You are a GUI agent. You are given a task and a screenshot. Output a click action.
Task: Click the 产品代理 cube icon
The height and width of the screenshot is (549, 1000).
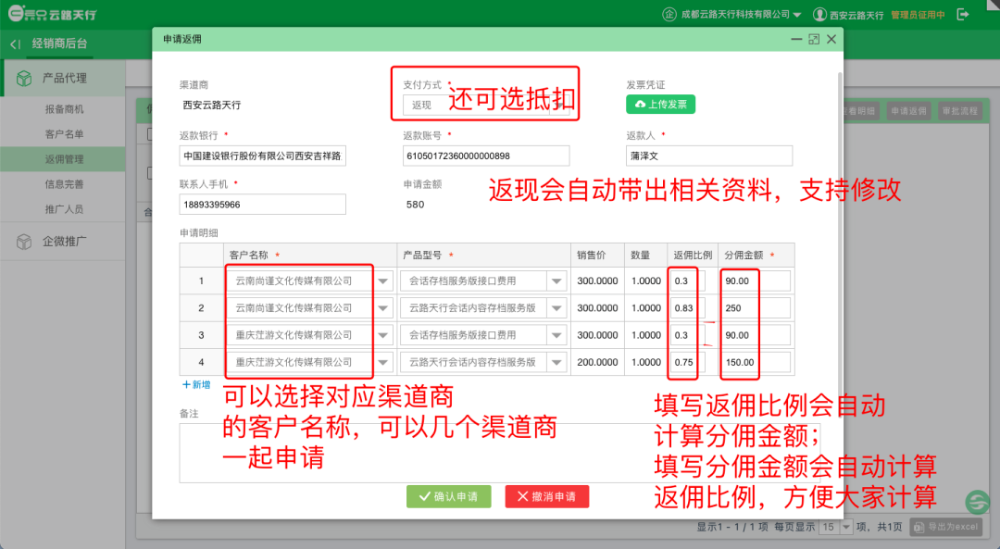pos(24,78)
